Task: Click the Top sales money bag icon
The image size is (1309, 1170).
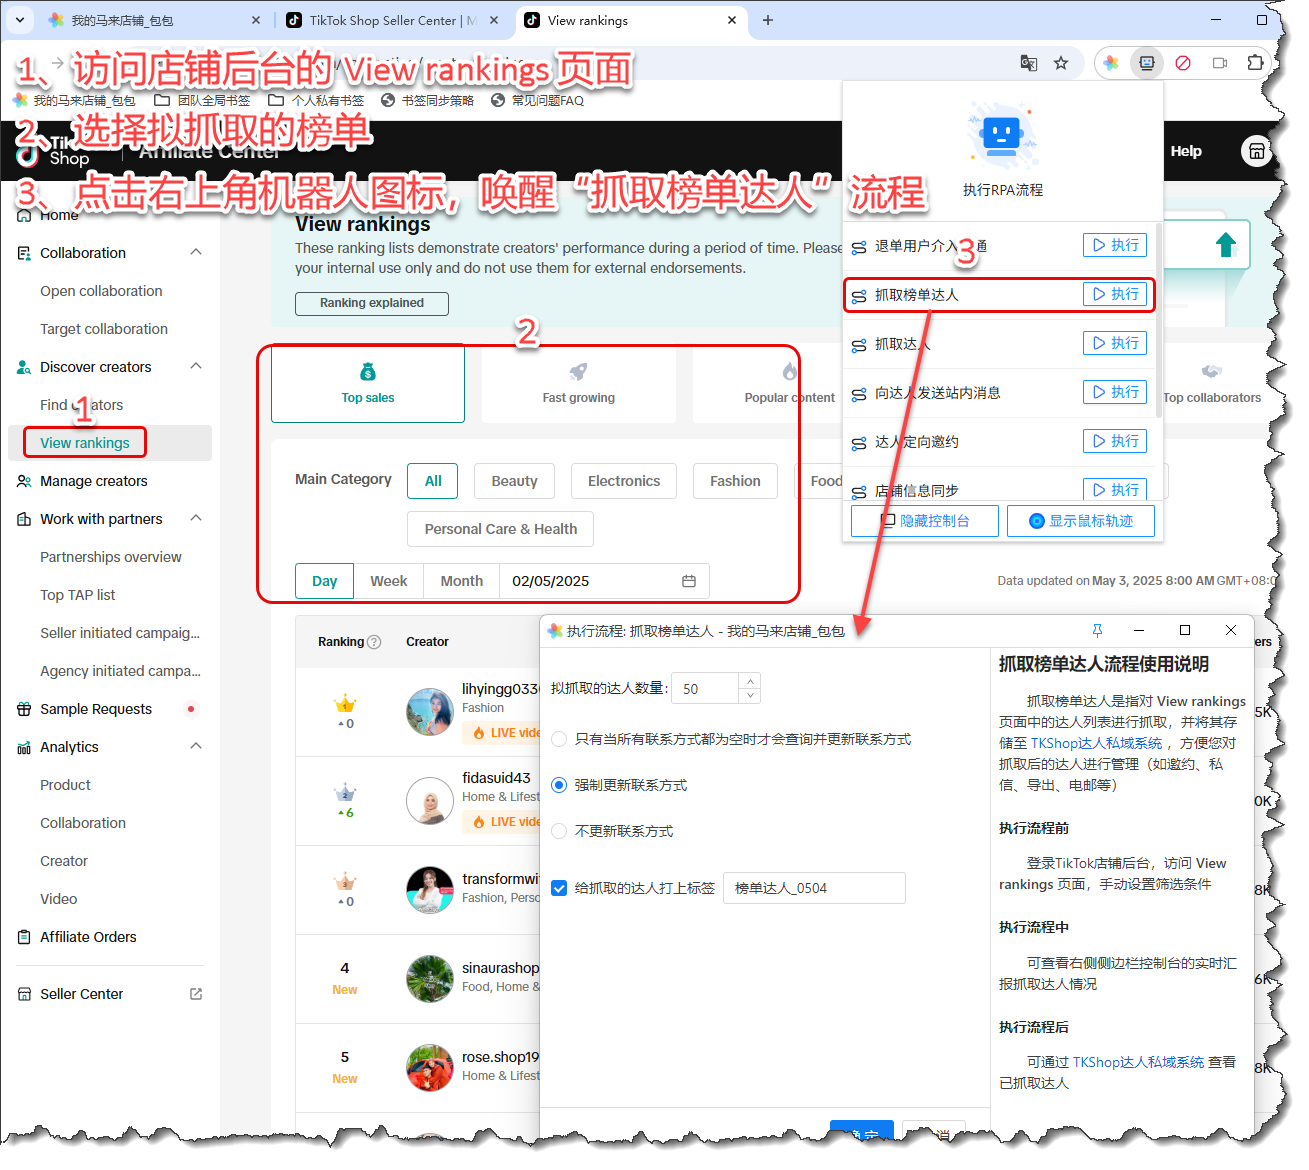Action: pos(368,372)
